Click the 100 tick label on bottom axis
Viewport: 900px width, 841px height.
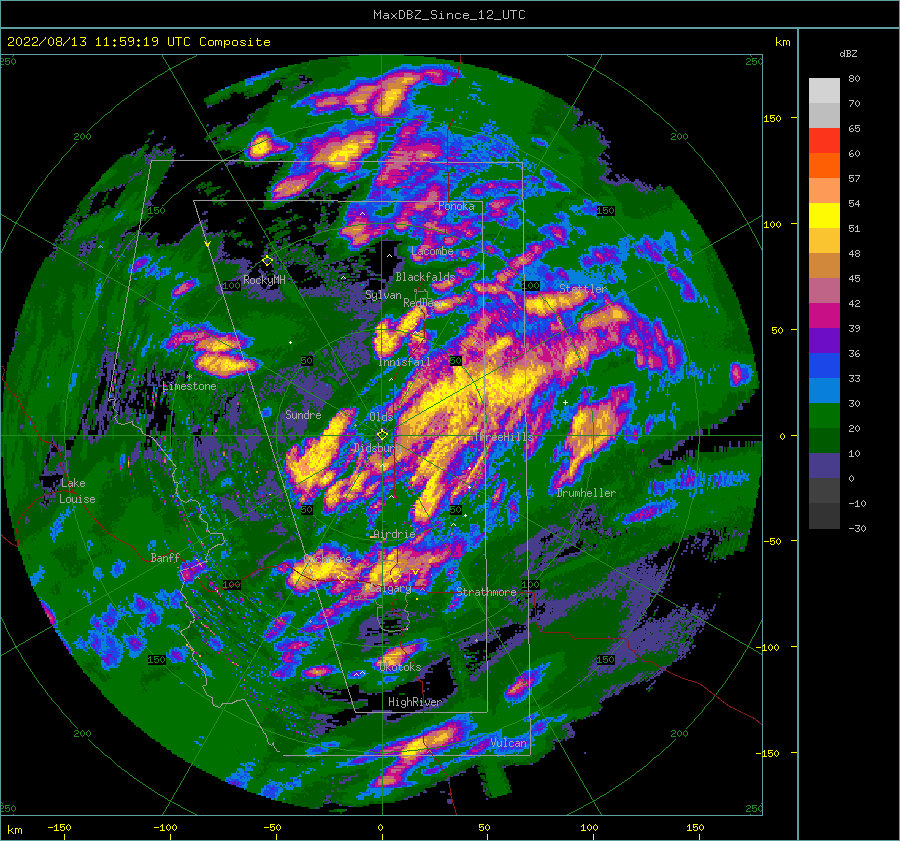(x=589, y=827)
